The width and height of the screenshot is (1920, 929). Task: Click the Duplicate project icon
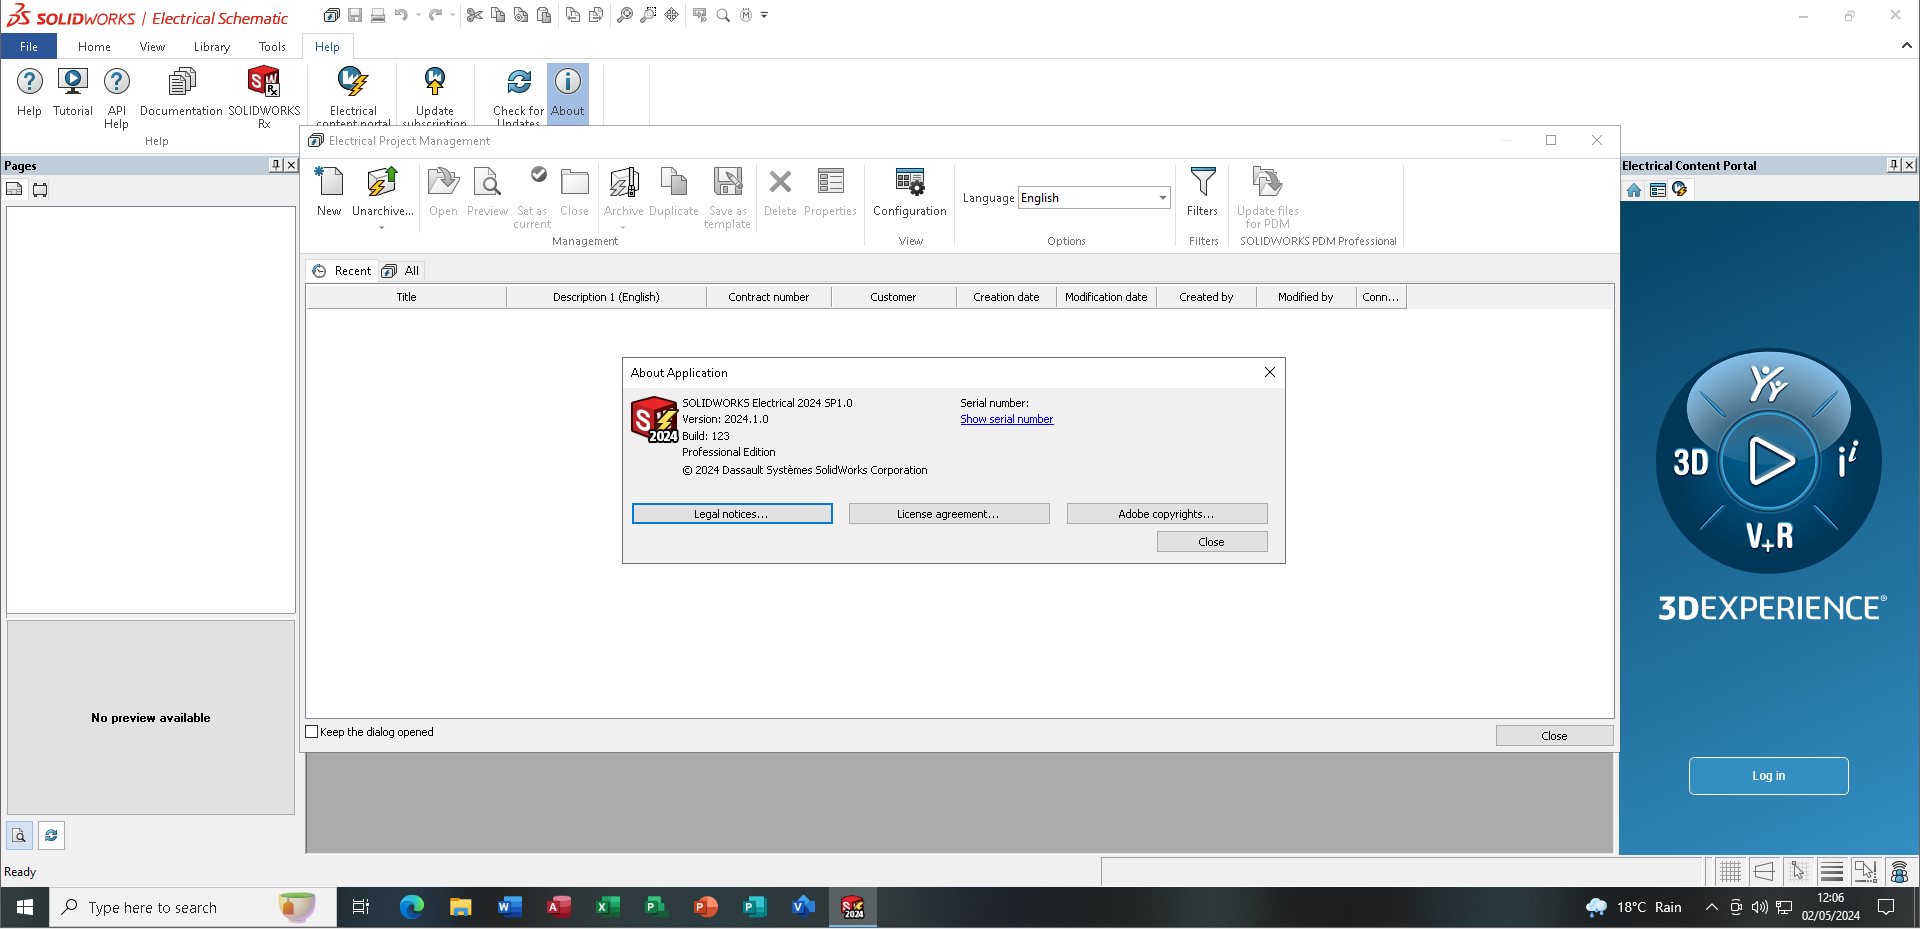674,182
